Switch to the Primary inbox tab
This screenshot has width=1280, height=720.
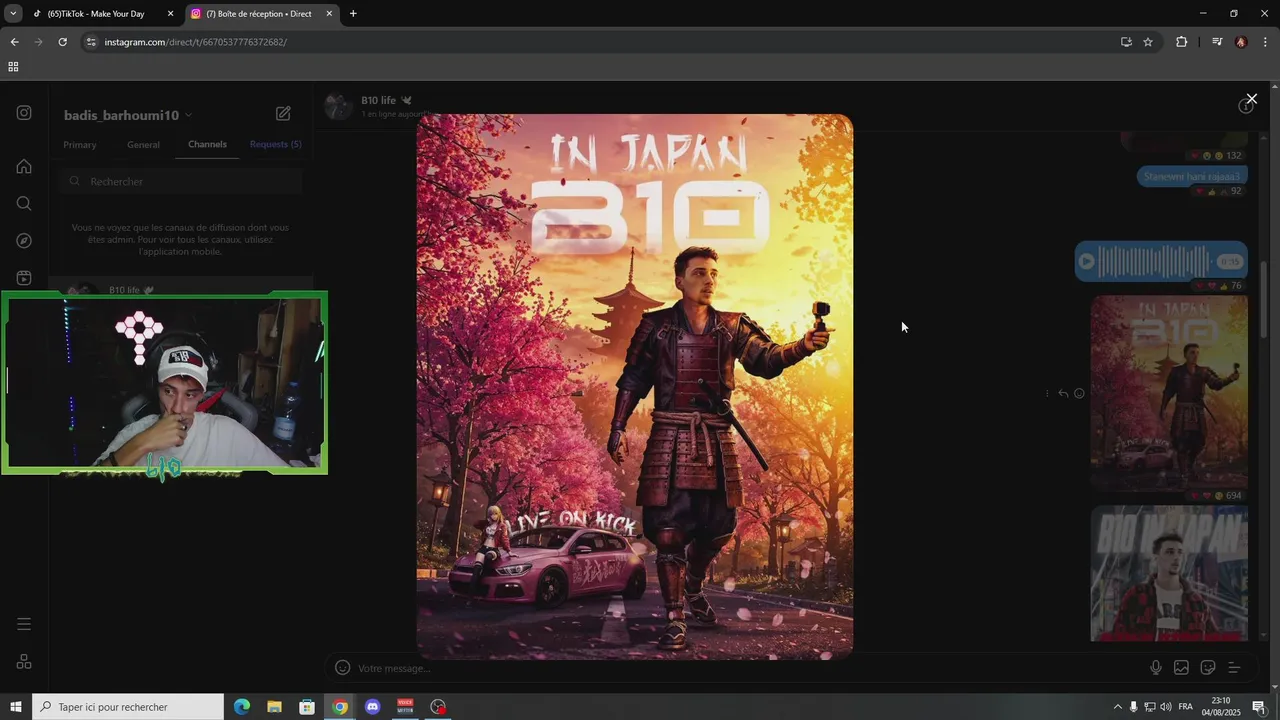pos(80,145)
